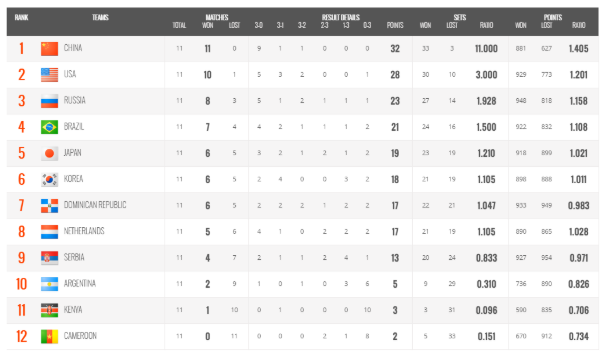Click the Brazil flag icon
The width and height of the screenshot is (606, 363).
click(x=49, y=127)
